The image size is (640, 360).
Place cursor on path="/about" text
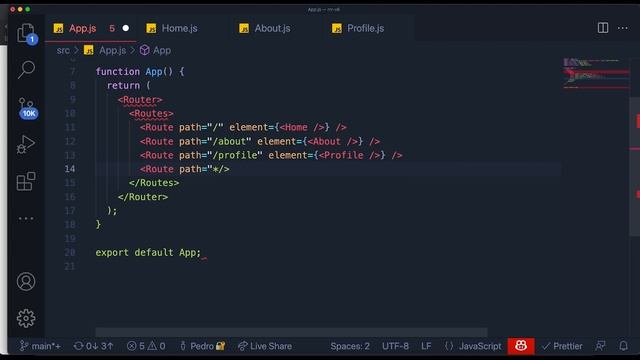coord(215,141)
